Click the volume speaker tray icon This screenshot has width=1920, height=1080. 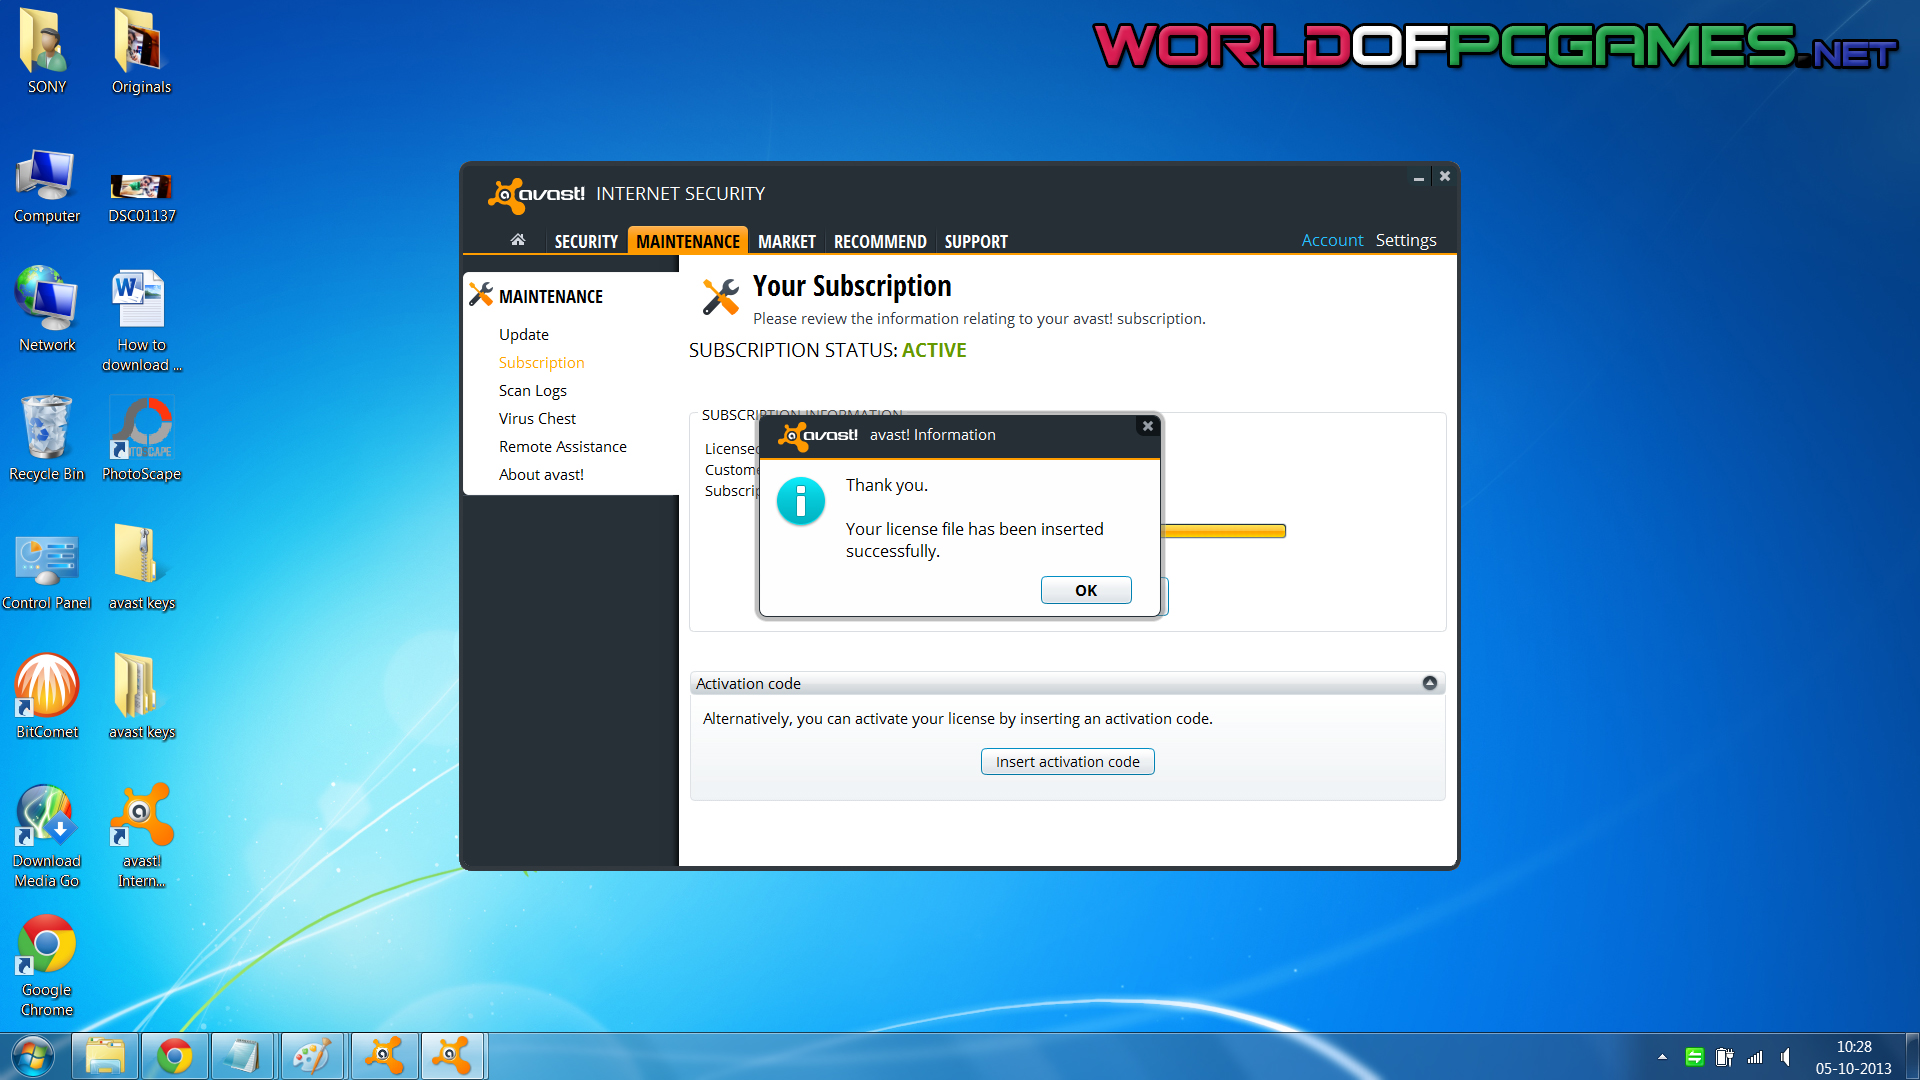[1785, 1057]
